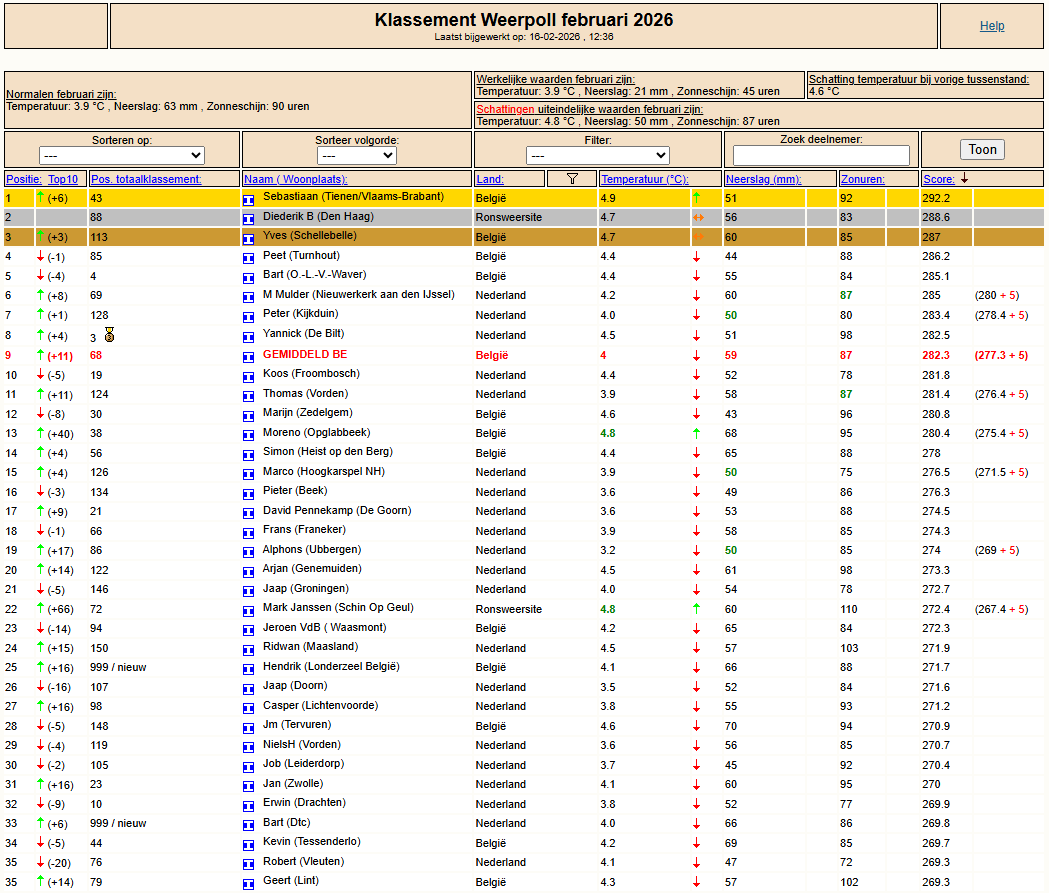1049x893 pixels.
Task: Open the Help link
Action: (992, 26)
